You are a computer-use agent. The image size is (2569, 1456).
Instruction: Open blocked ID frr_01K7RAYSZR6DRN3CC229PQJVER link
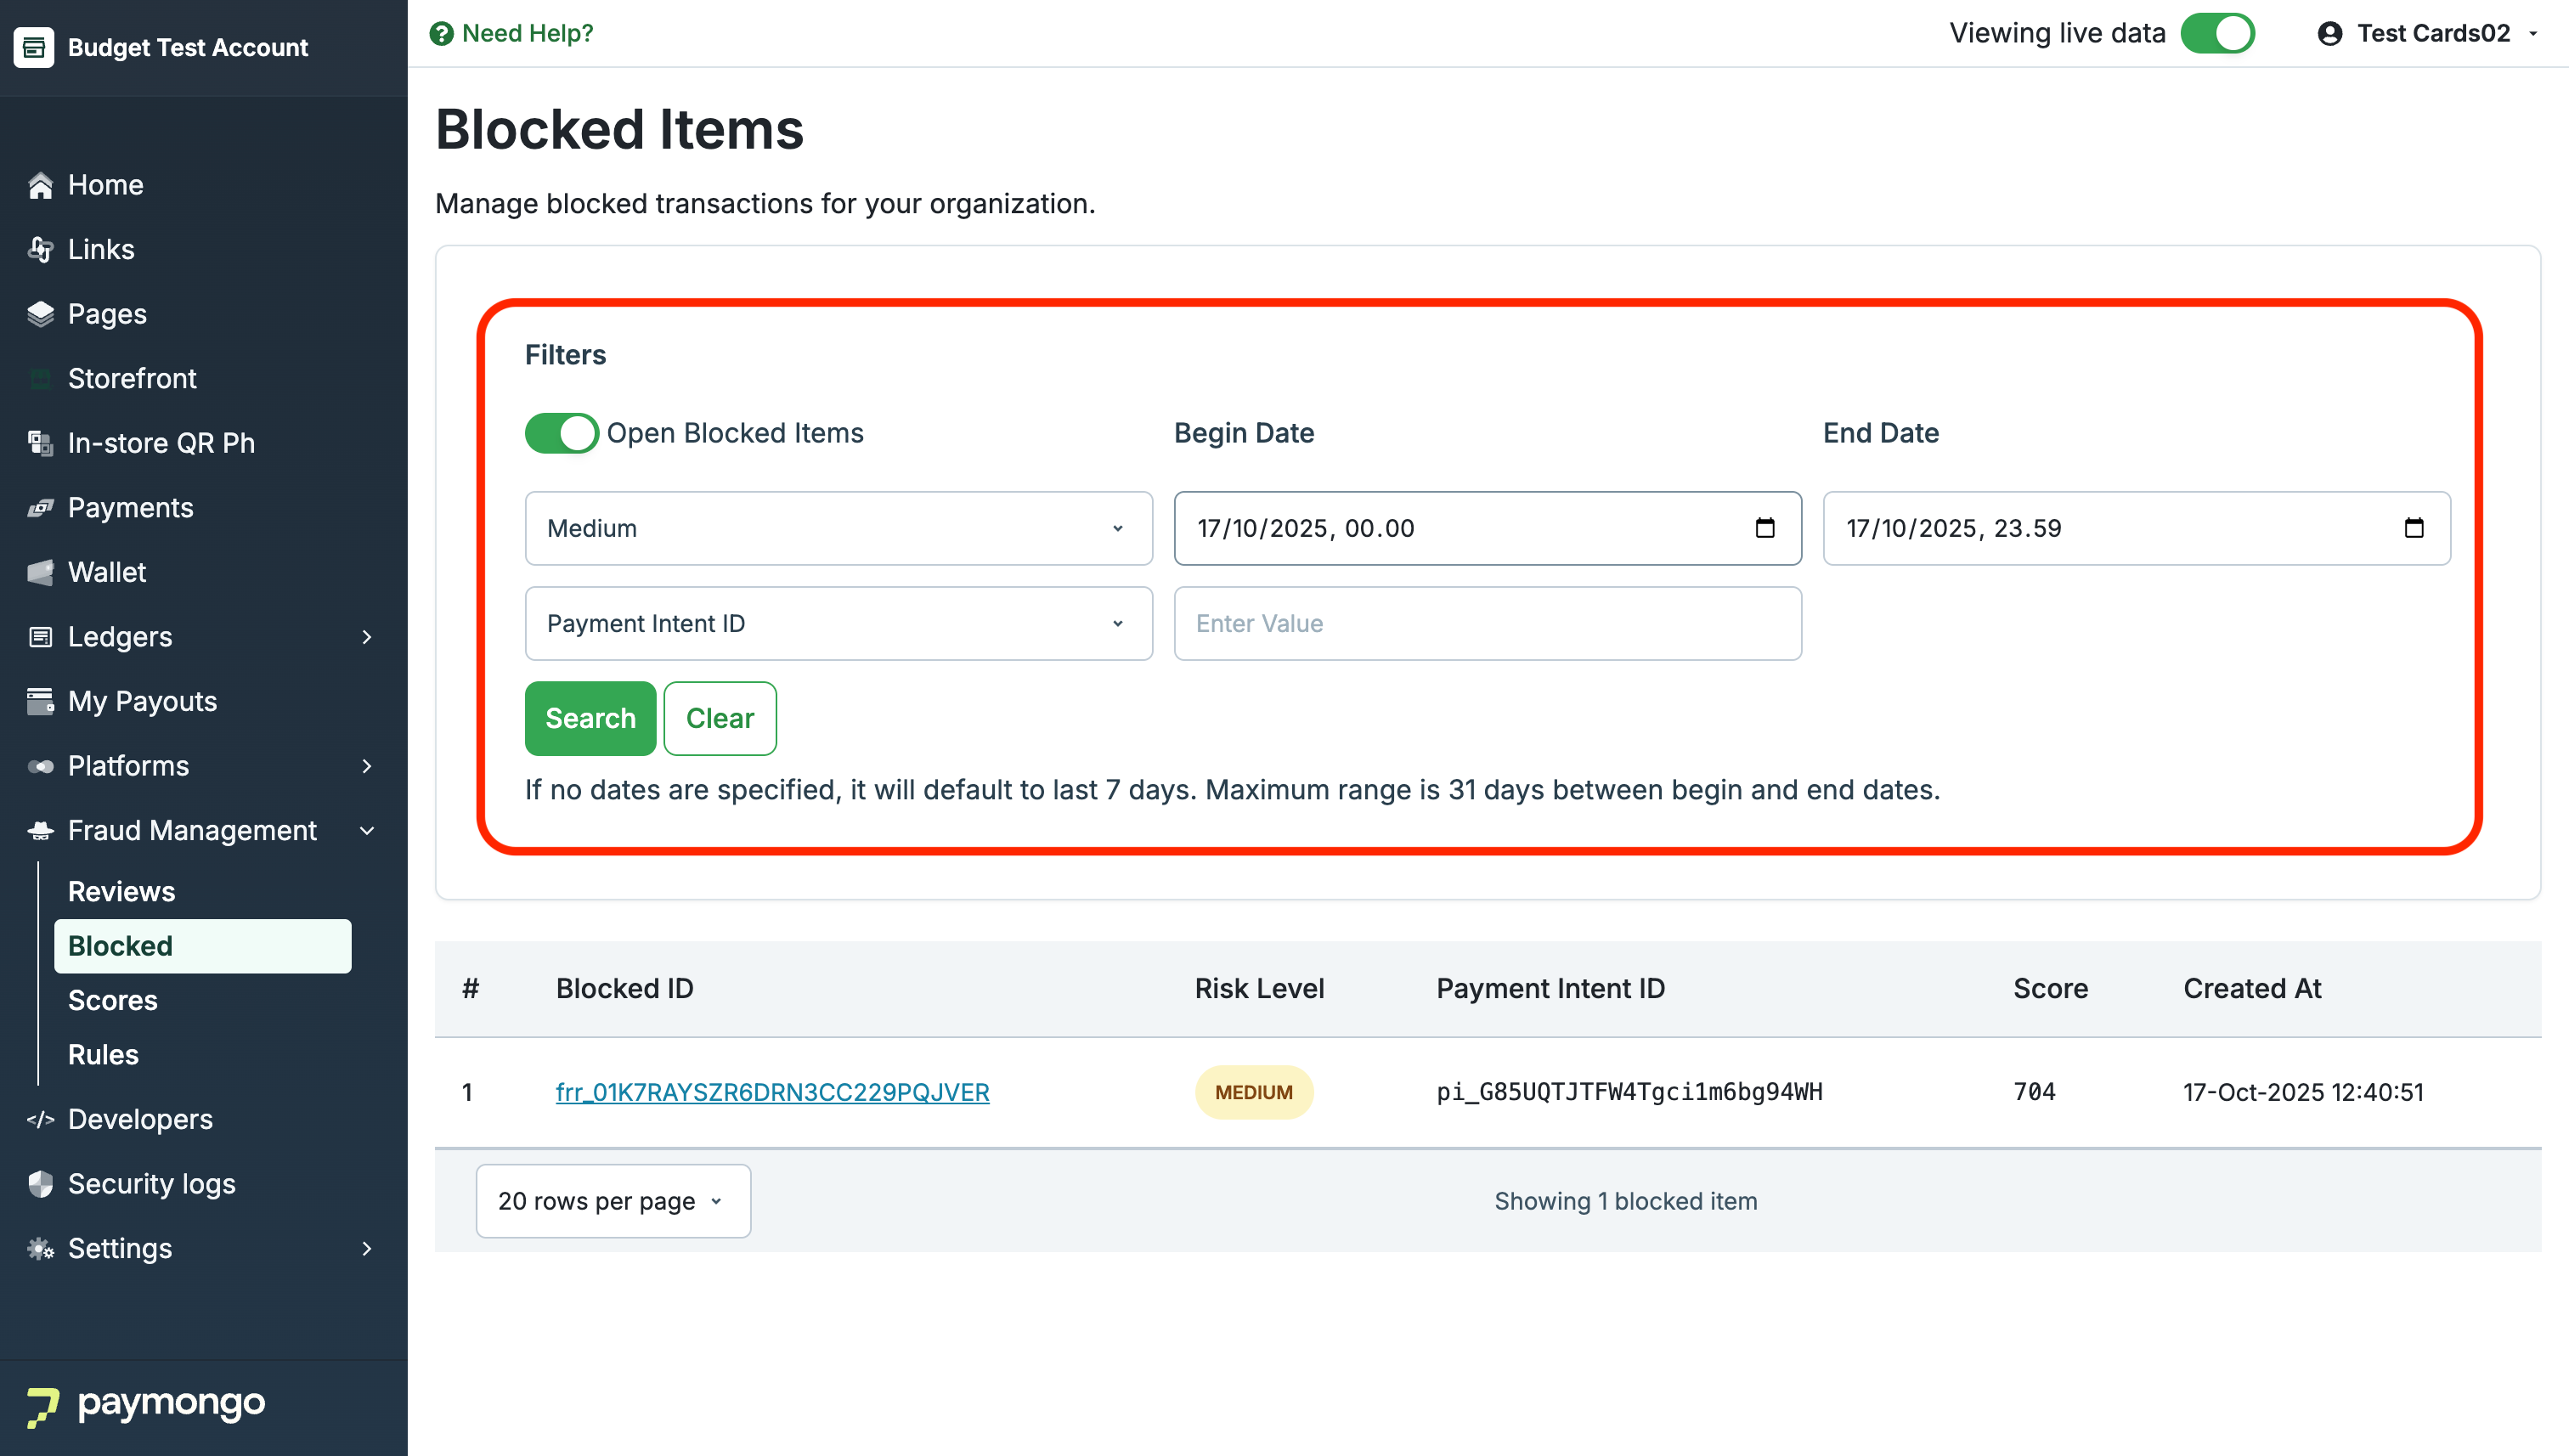coord(772,1092)
